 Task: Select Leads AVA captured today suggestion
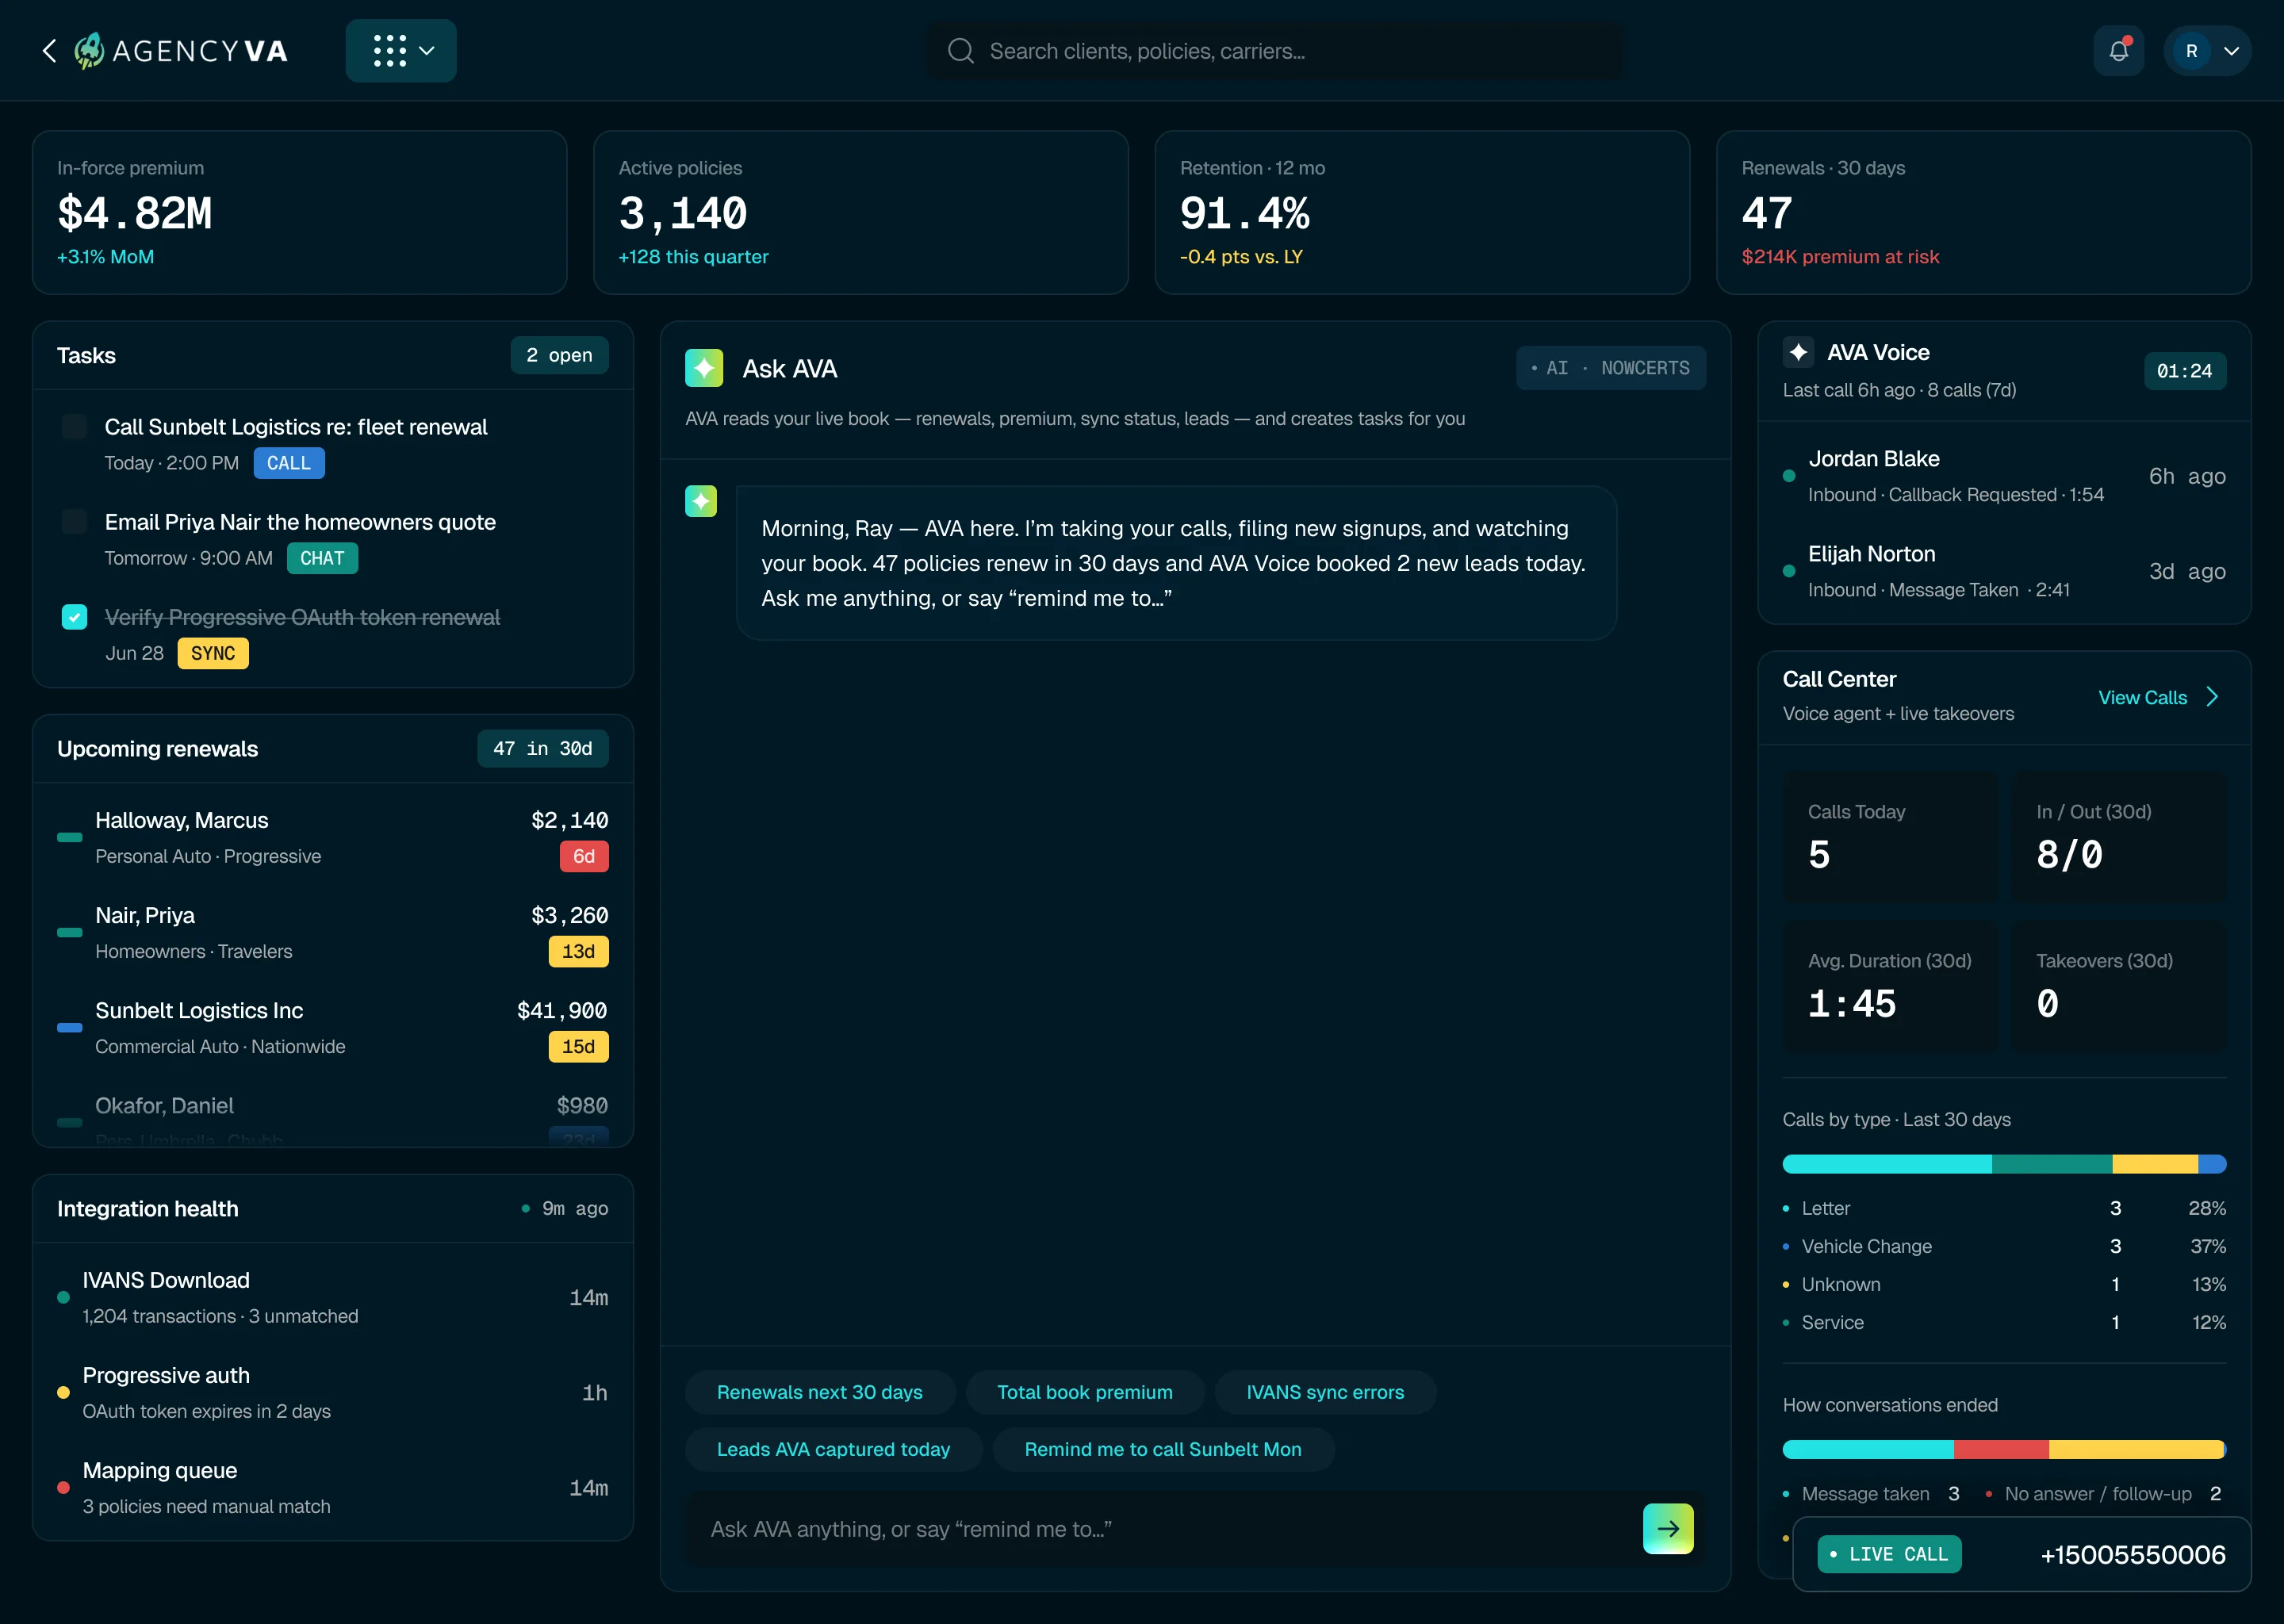pyautogui.click(x=833, y=1449)
